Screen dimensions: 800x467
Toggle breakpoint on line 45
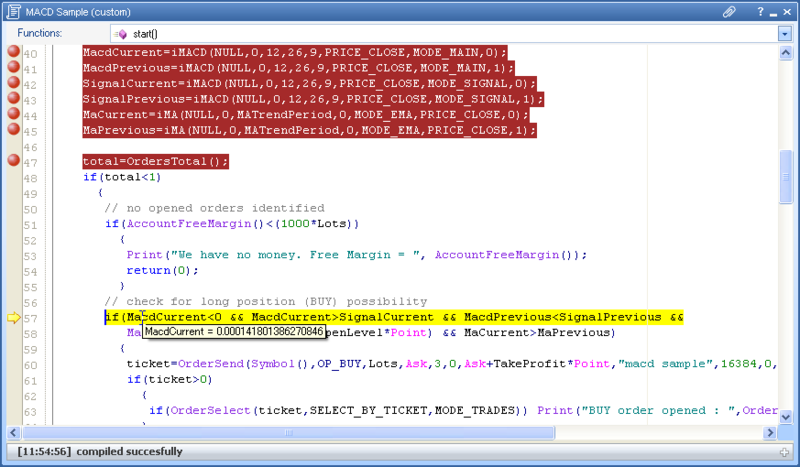[14, 129]
